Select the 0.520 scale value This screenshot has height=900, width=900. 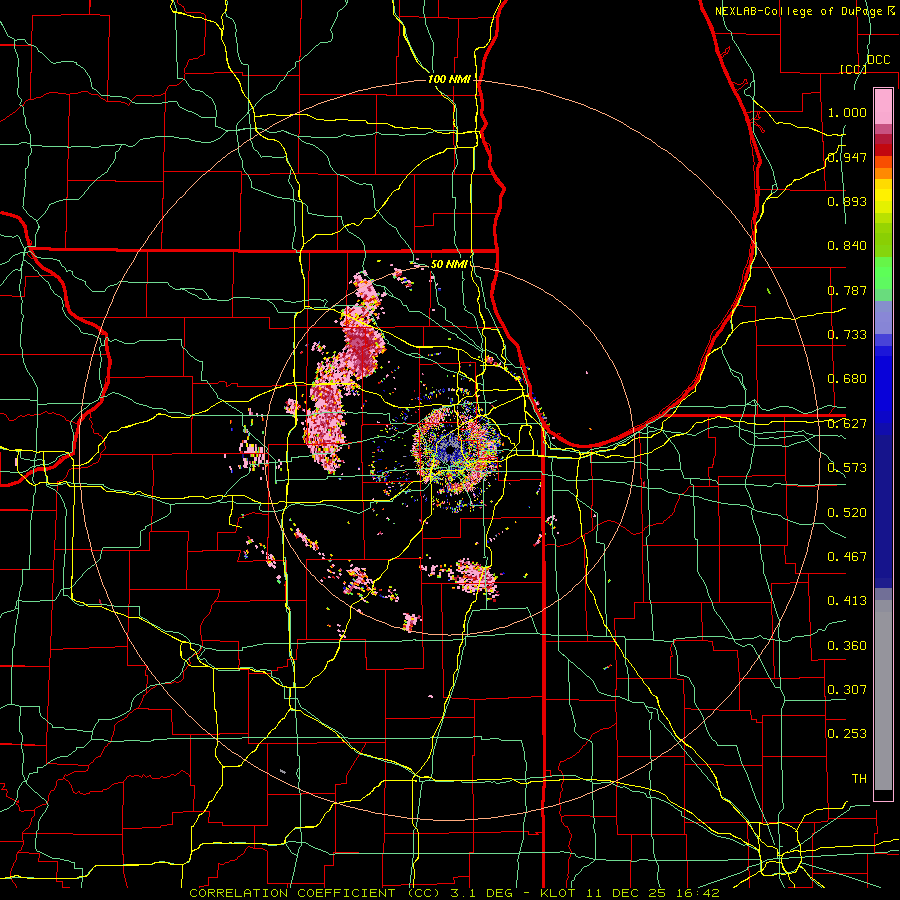click(x=847, y=513)
